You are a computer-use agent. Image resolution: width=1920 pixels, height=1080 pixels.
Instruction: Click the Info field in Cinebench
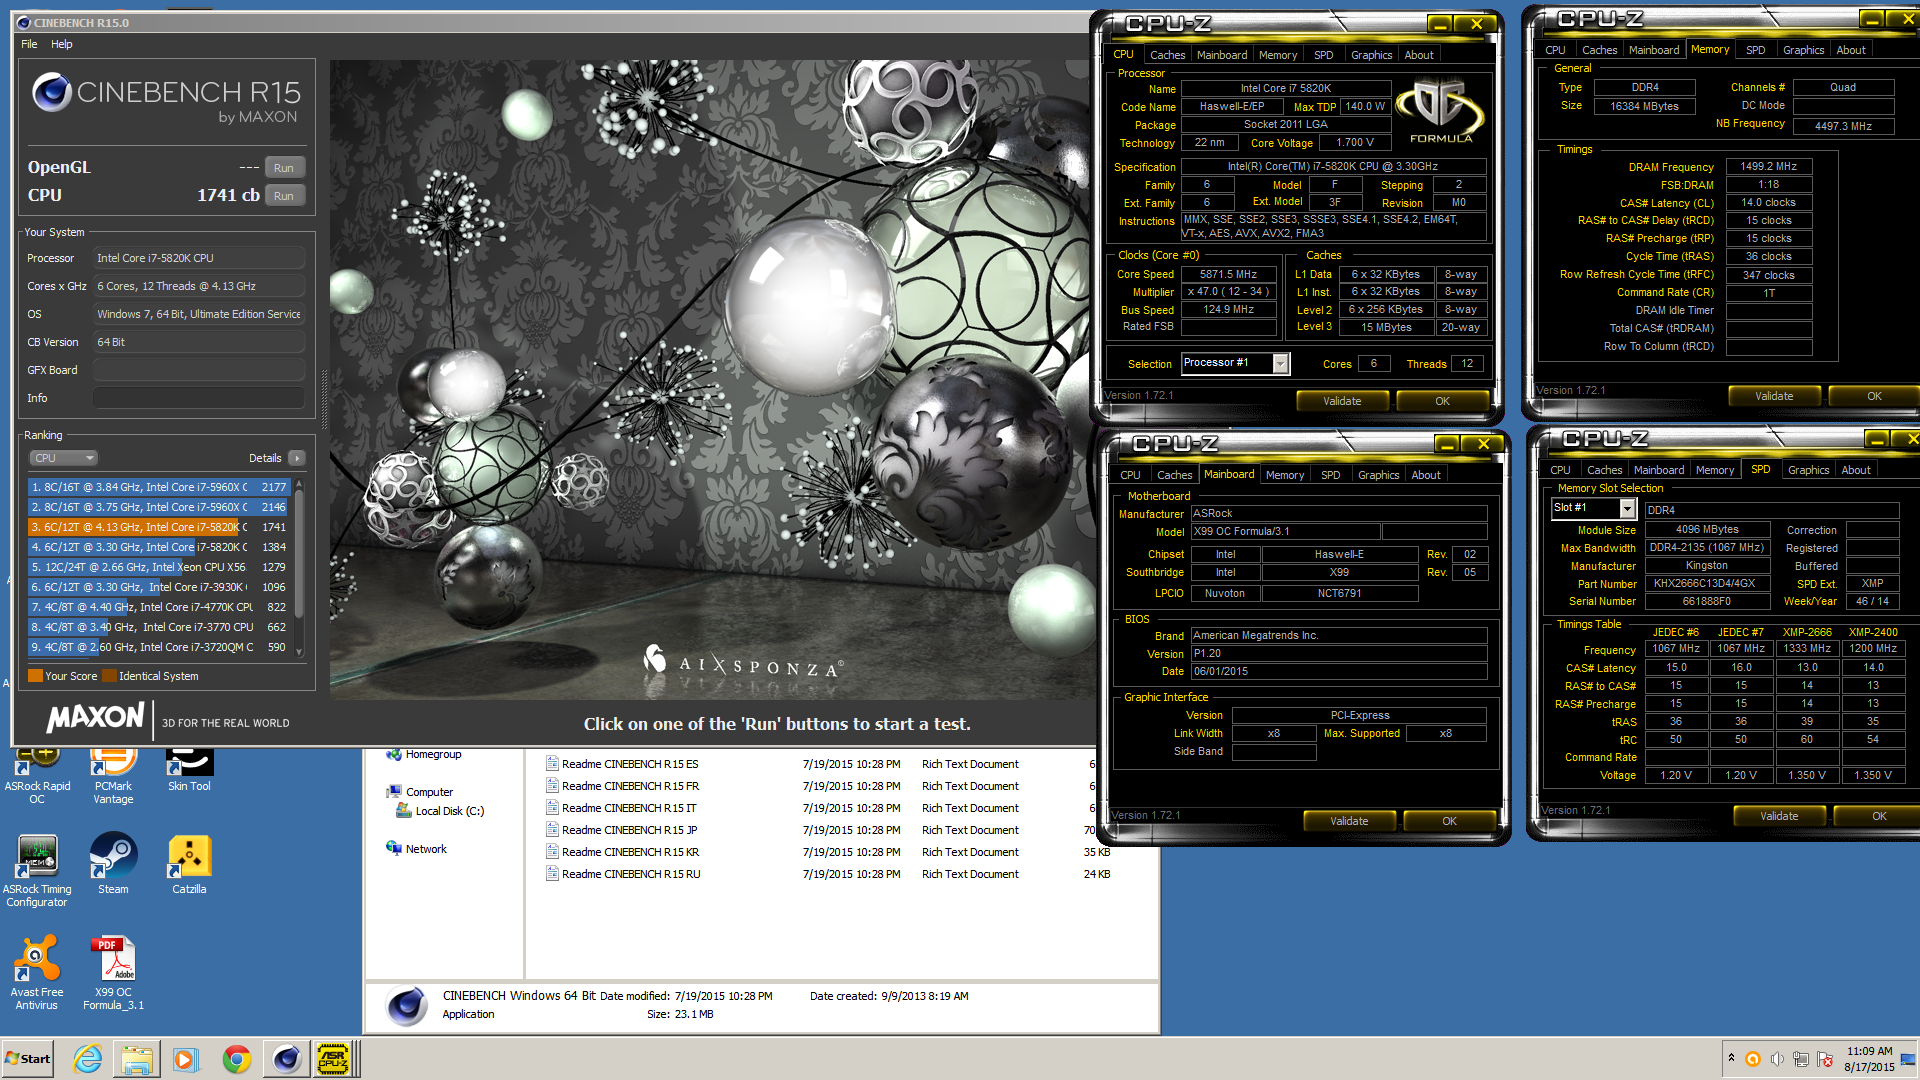(x=199, y=398)
